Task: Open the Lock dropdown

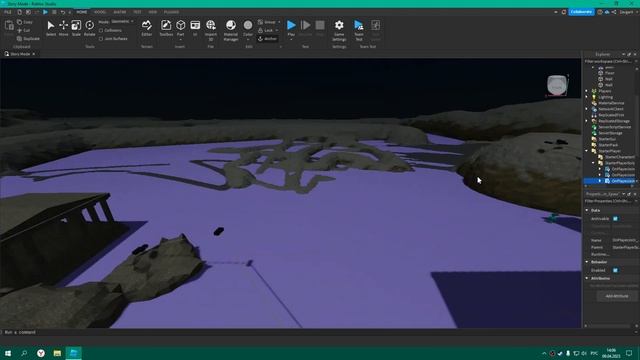Action: [x=268, y=30]
